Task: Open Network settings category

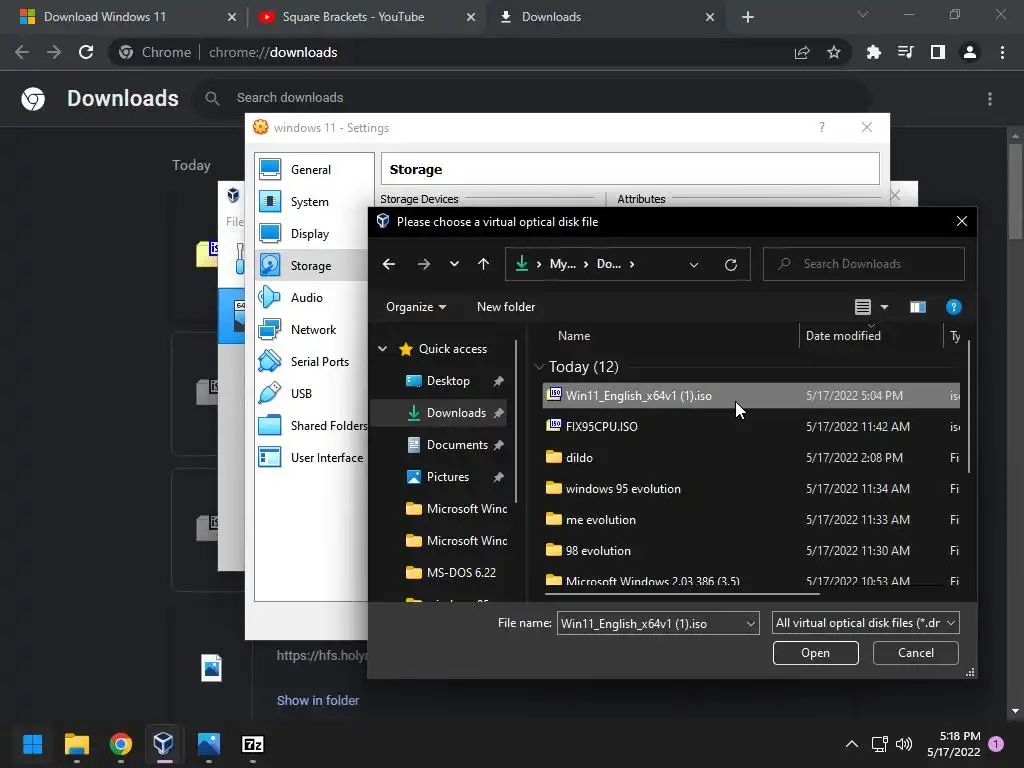Action: point(313,330)
